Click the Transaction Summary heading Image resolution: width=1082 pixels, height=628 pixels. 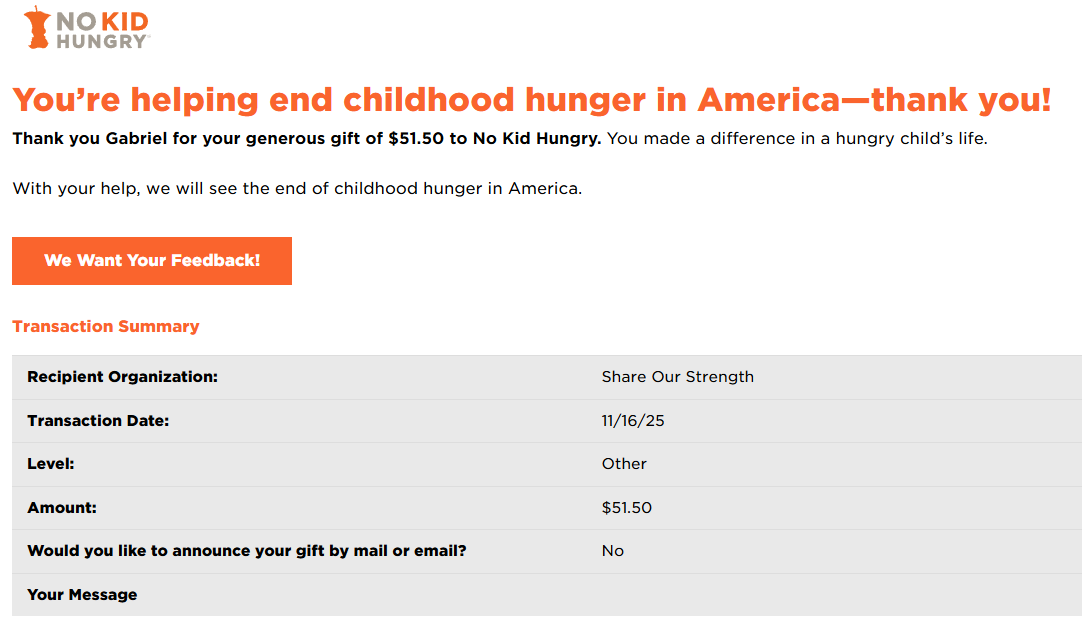[106, 326]
